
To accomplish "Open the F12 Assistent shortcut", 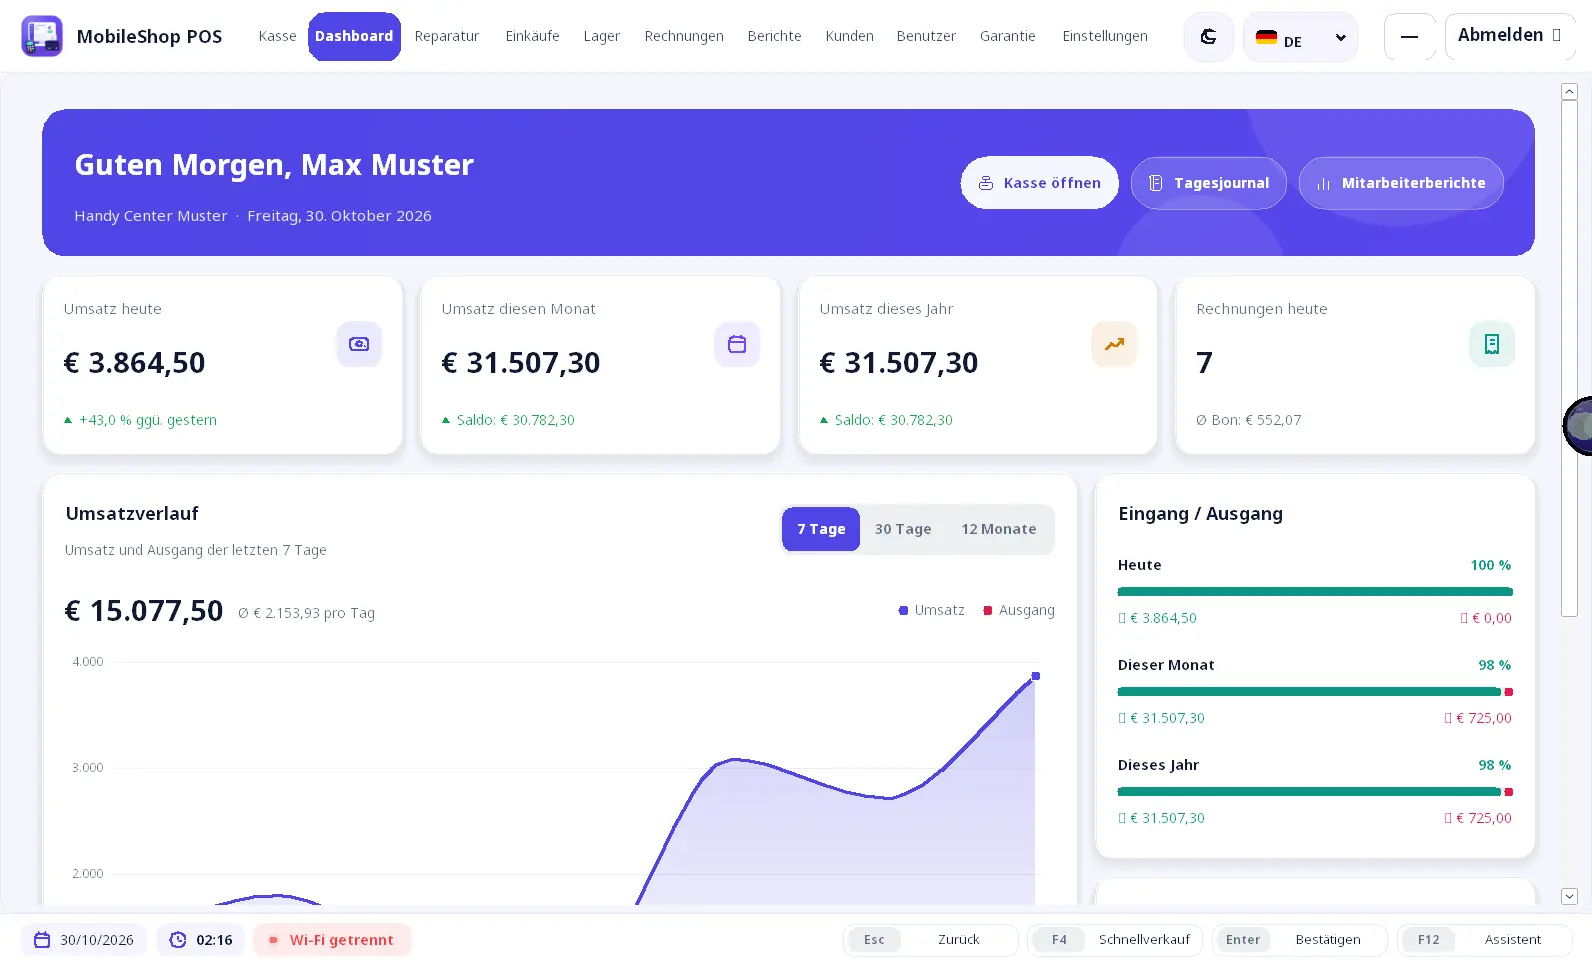I will (1485, 940).
